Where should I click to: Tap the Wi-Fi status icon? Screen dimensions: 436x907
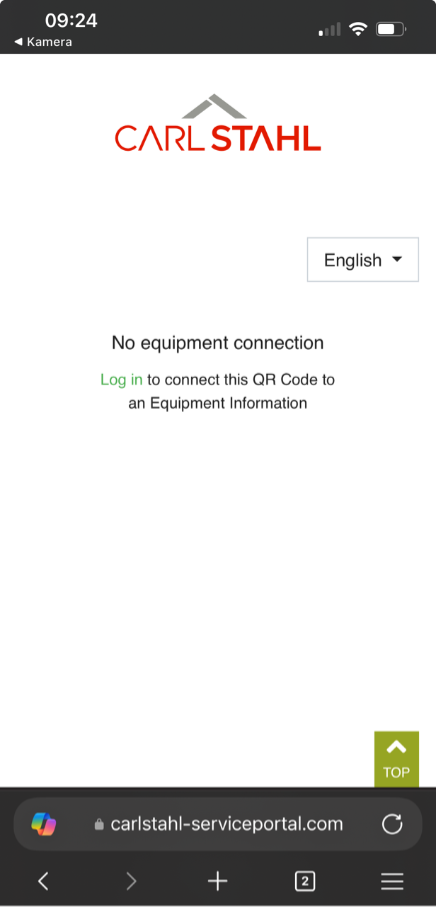click(359, 29)
